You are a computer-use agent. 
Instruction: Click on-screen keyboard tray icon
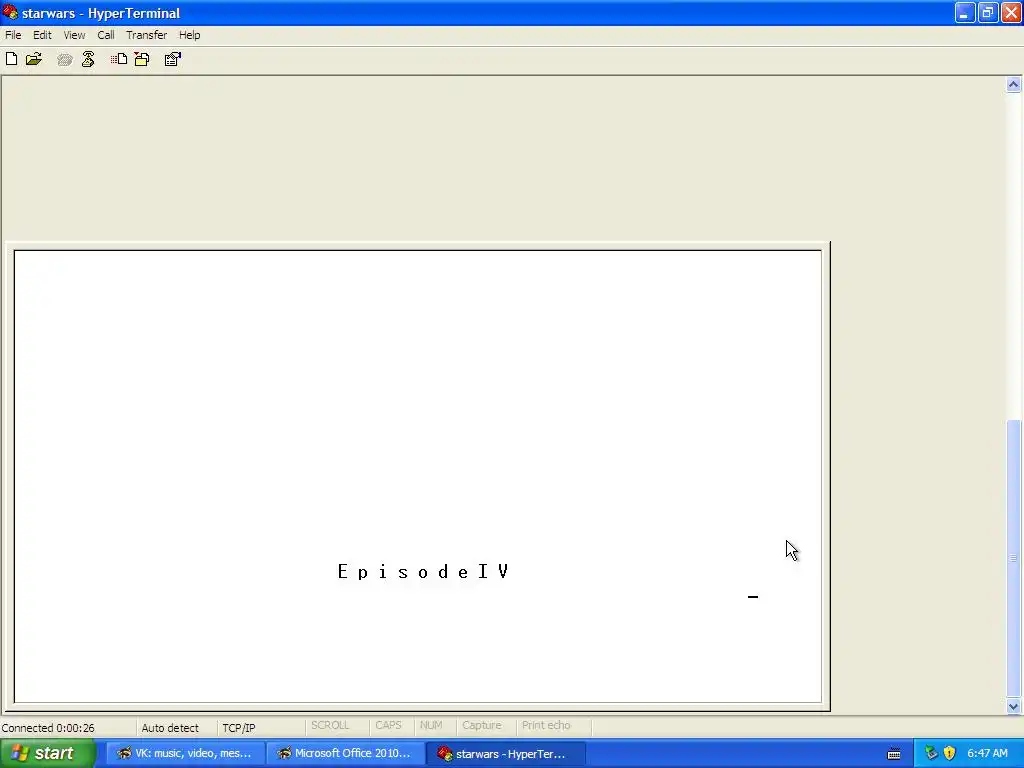tap(894, 754)
